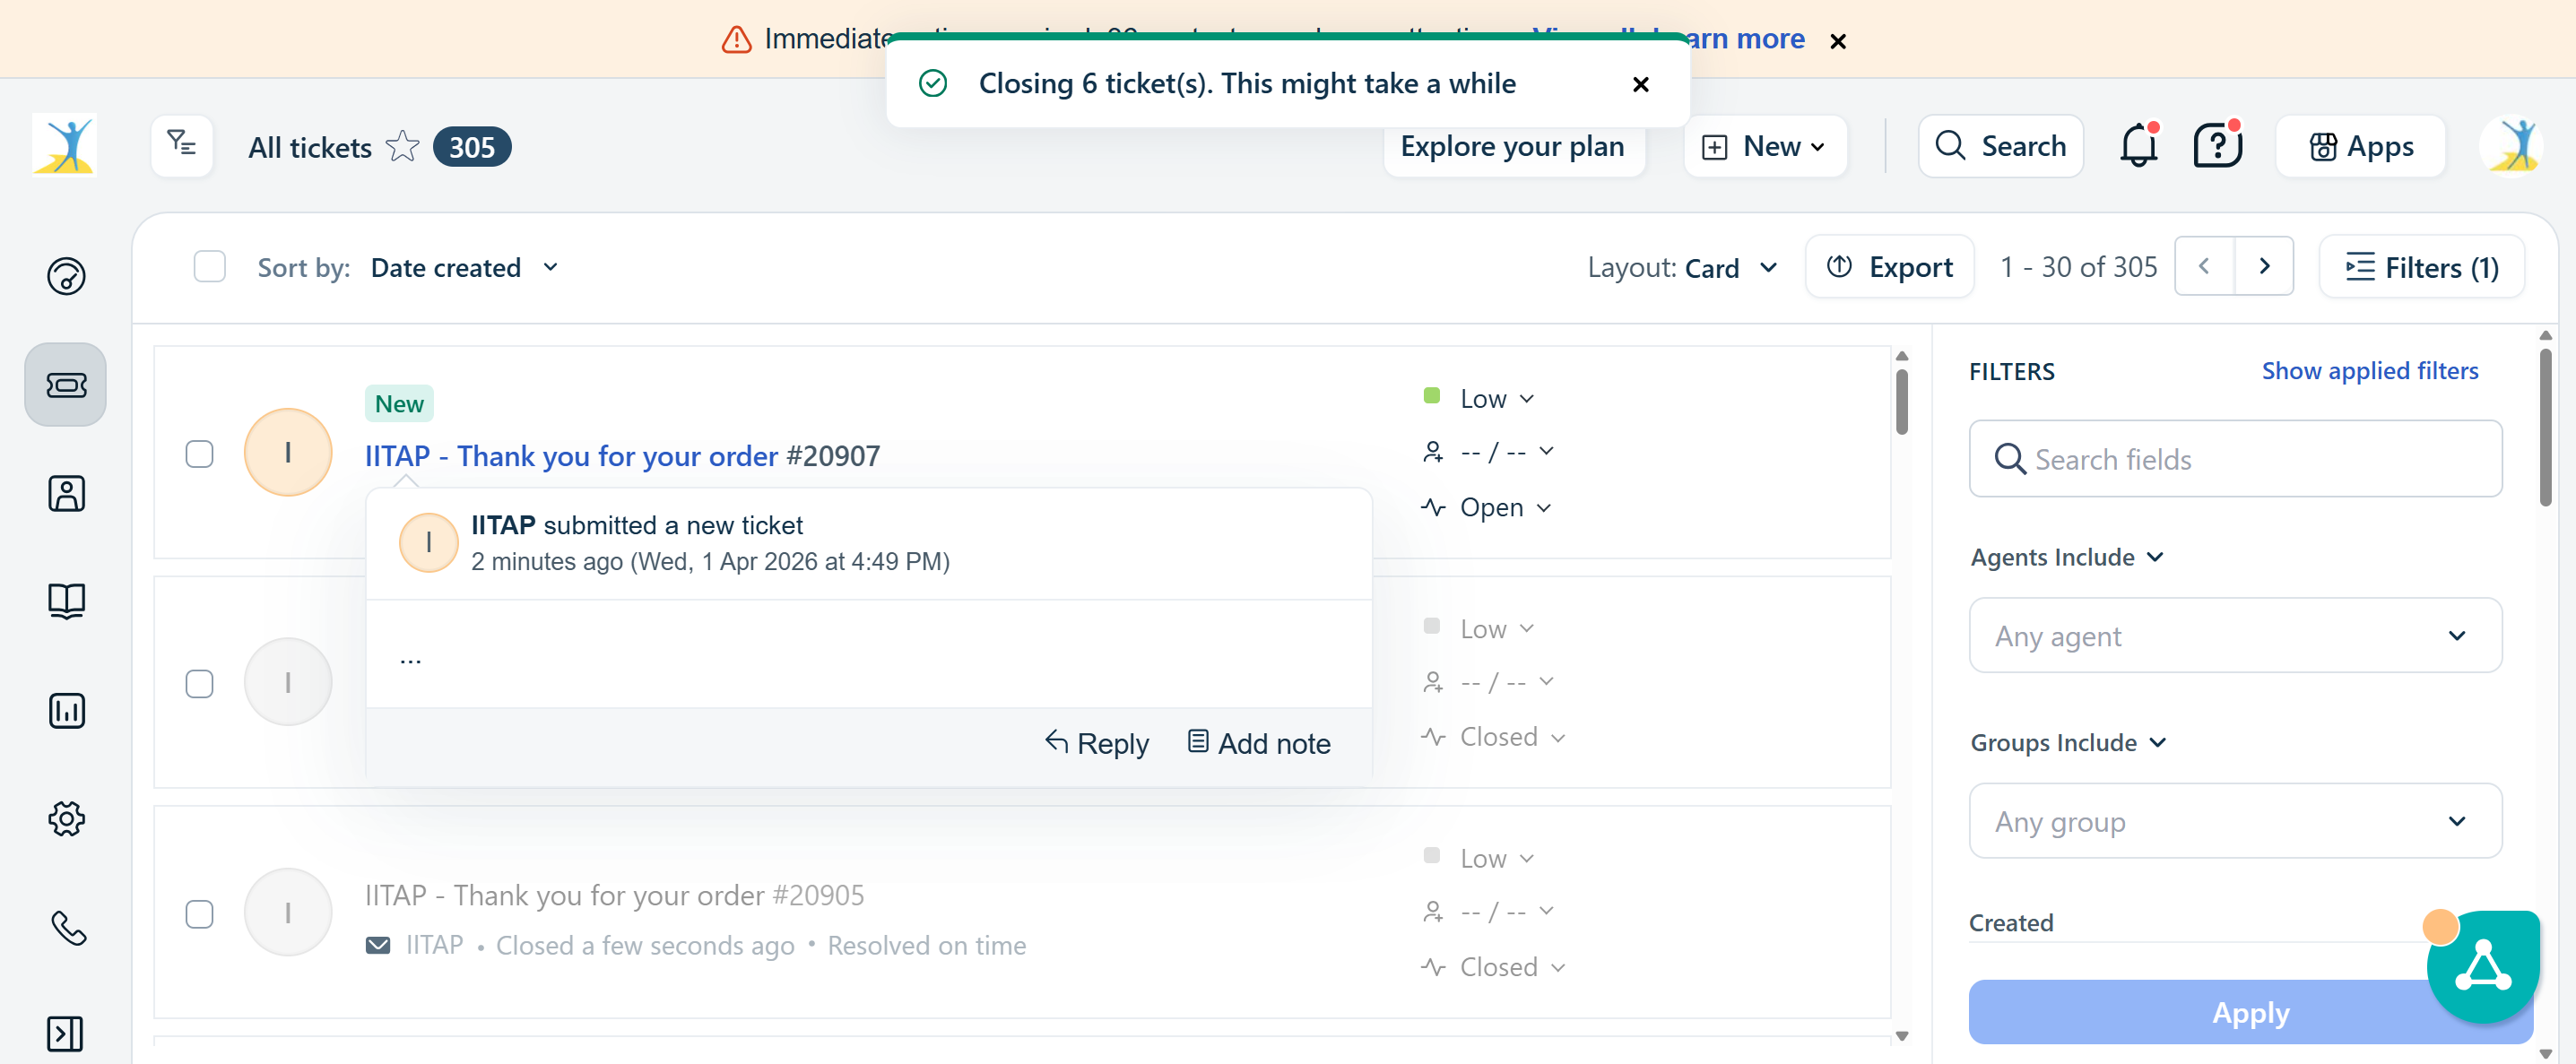Select ticket #20905 checkbox
2576x1064 pixels.
199,914
